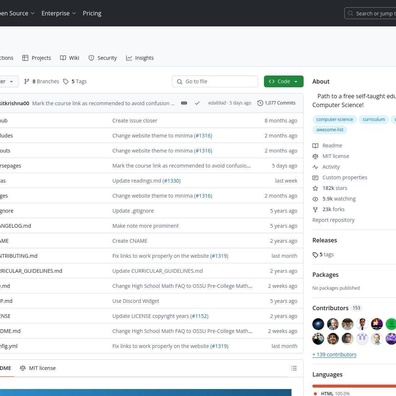Go to Pricing page
396x396 pixels.
coord(92,13)
